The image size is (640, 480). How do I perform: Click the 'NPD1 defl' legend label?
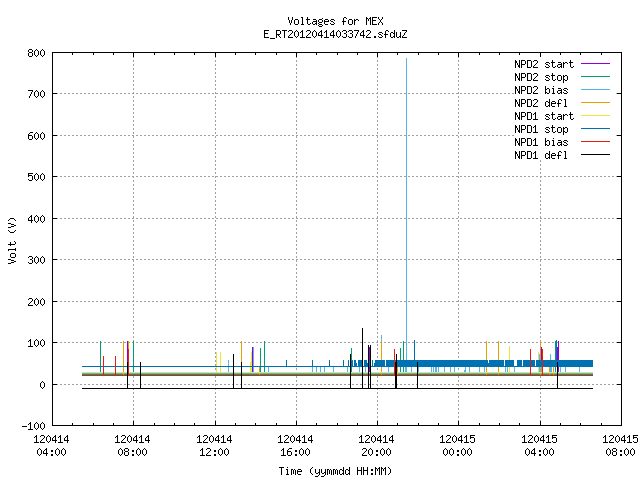pyautogui.click(x=541, y=155)
